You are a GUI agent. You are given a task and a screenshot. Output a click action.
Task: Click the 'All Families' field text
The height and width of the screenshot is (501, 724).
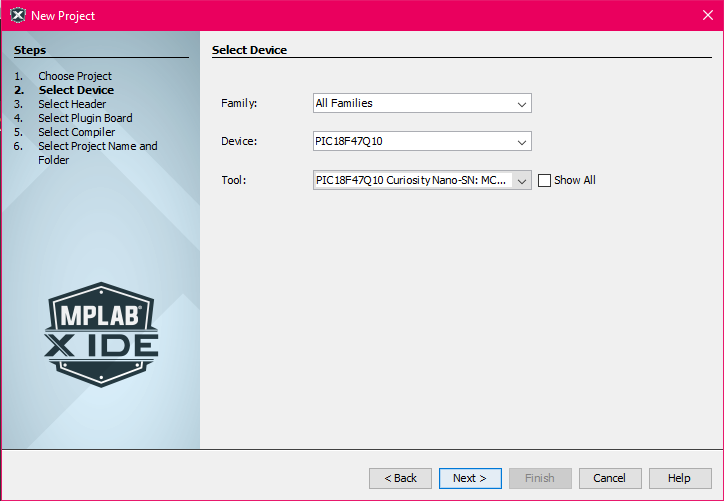344,103
